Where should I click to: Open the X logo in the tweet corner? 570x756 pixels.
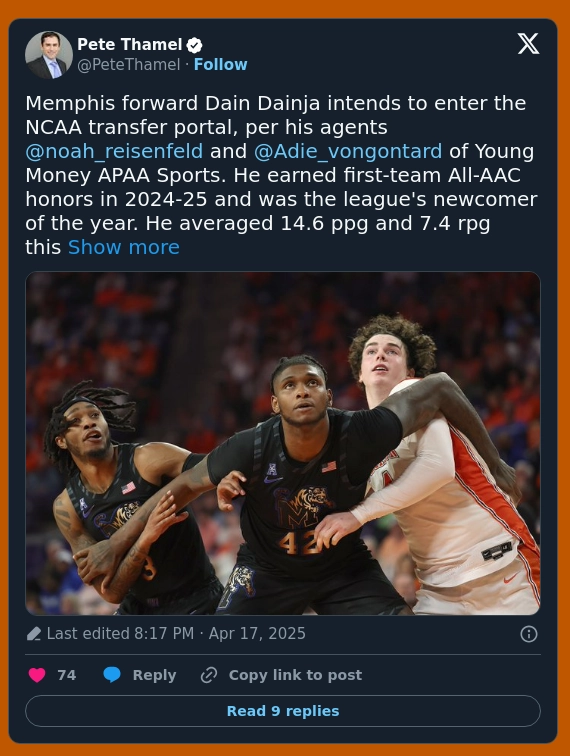tap(529, 44)
